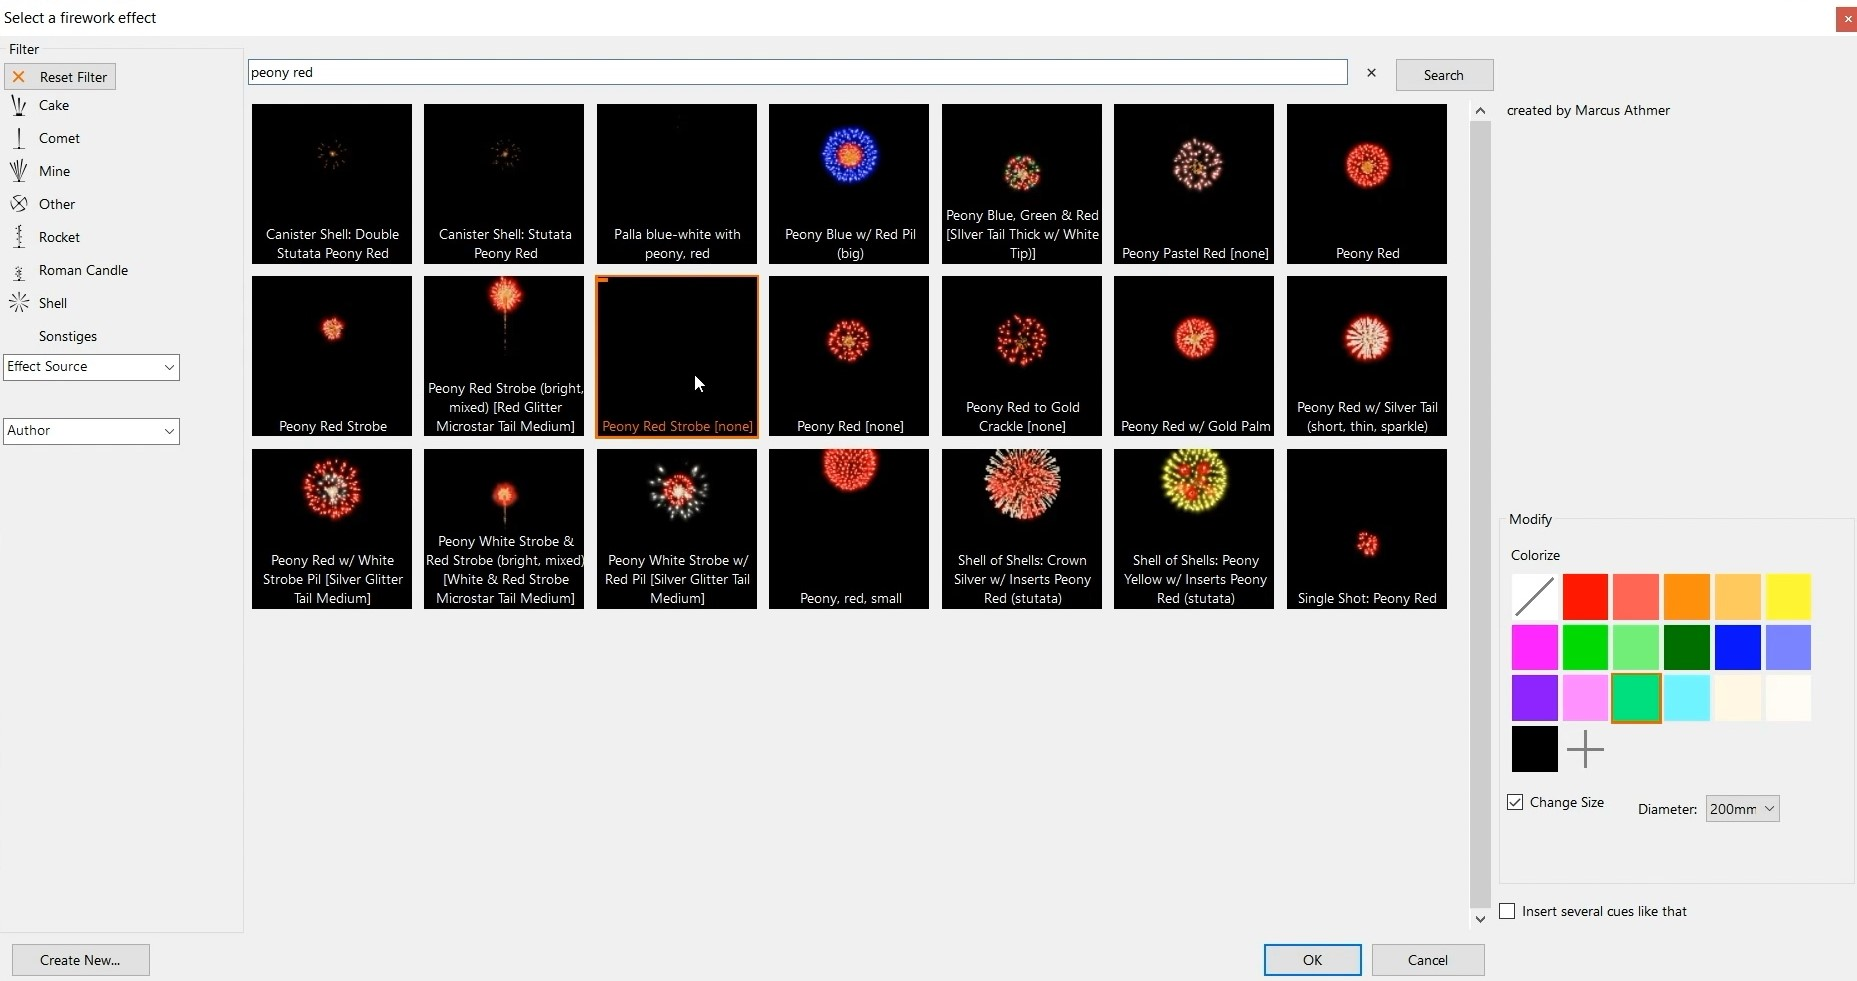Select Peony Red w/ Gold Palm
The height and width of the screenshot is (981, 1857).
point(1194,356)
